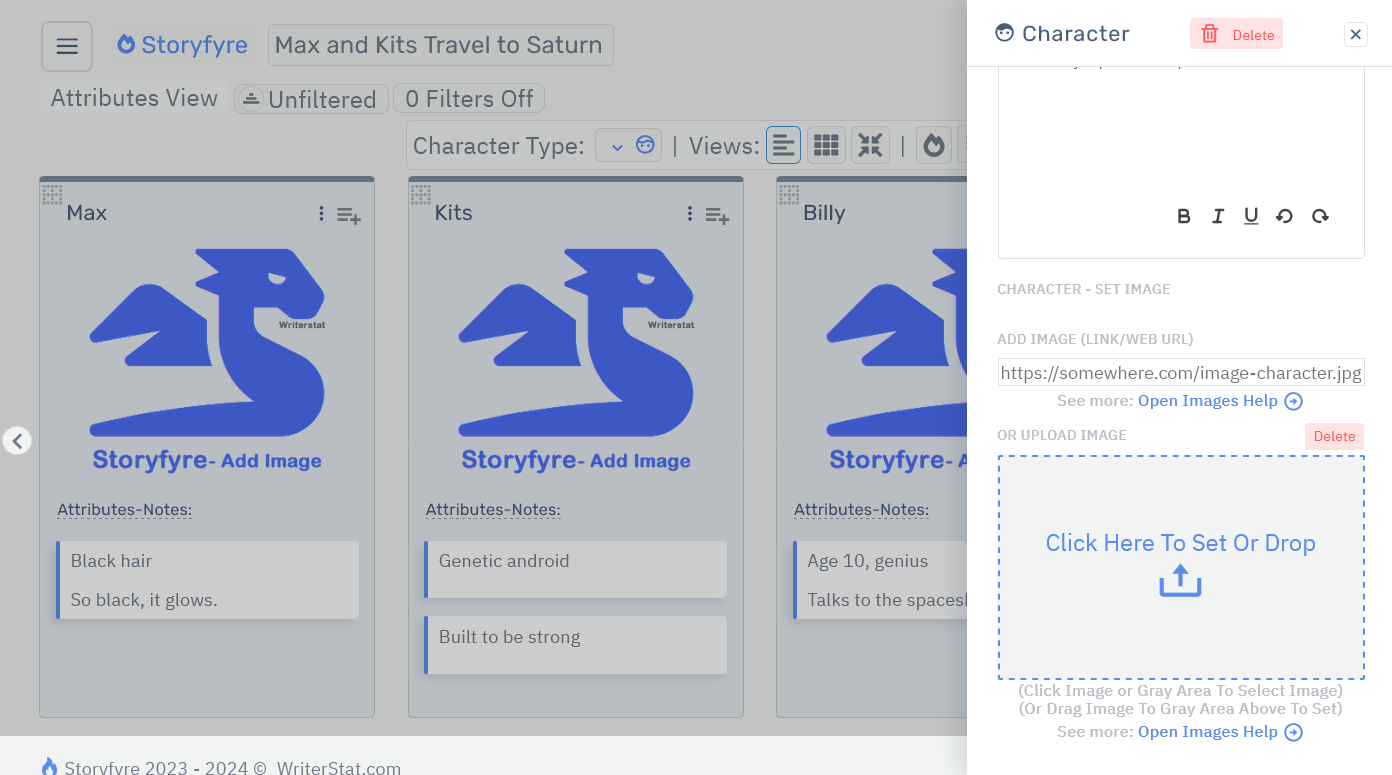The image size is (1392, 775).
Task: Toggle the Unfiltered filter setting
Action: tap(310, 98)
